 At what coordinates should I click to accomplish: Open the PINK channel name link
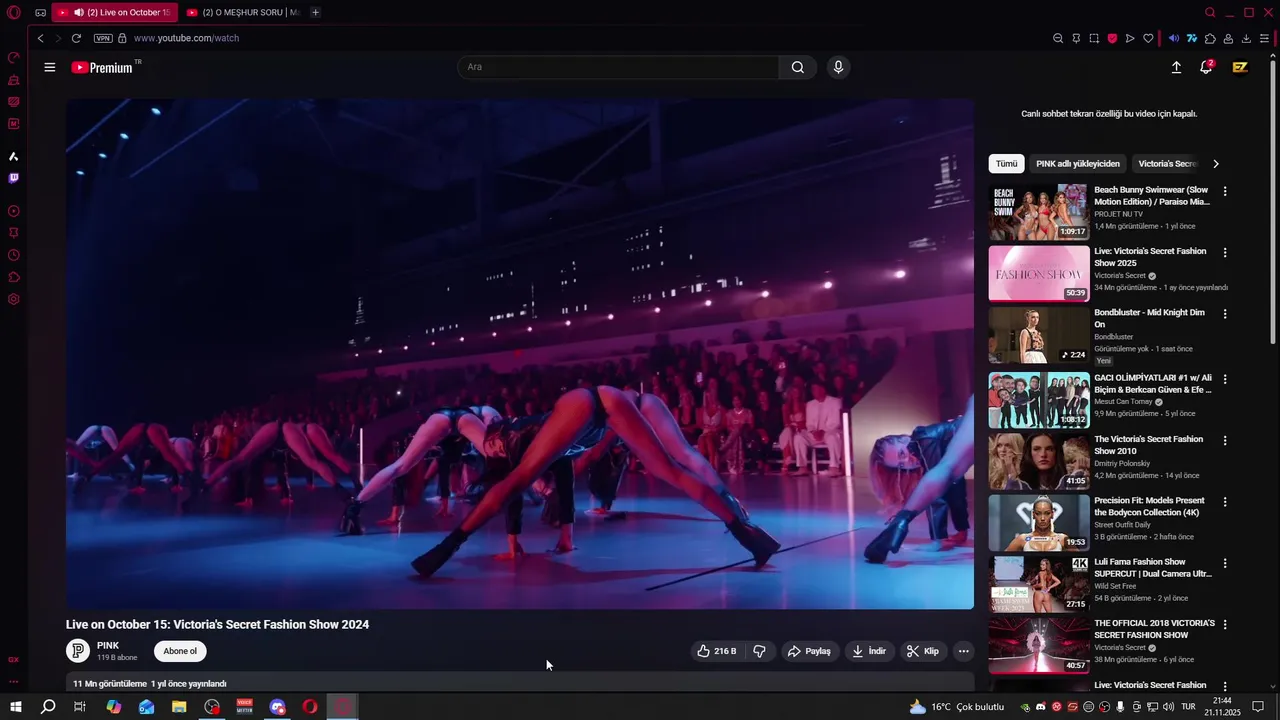click(x=108, y=646)
